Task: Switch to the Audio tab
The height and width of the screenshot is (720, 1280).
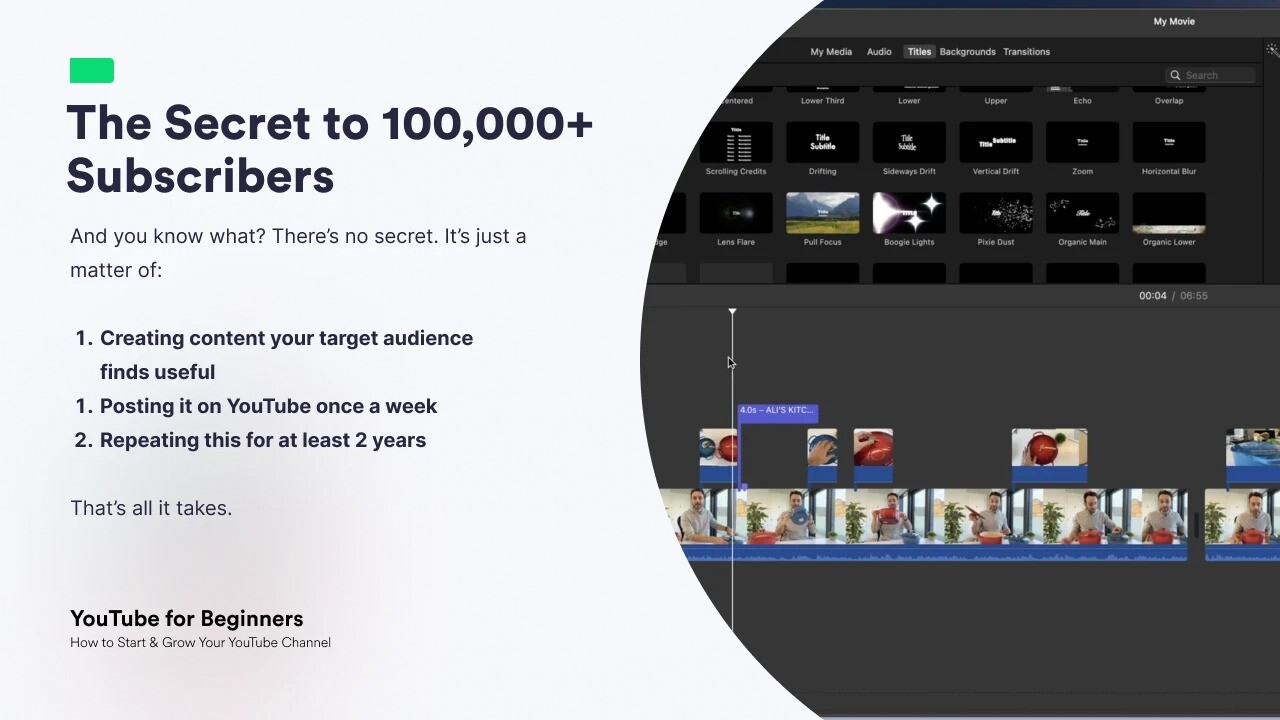Action: (x=879, y=52)
